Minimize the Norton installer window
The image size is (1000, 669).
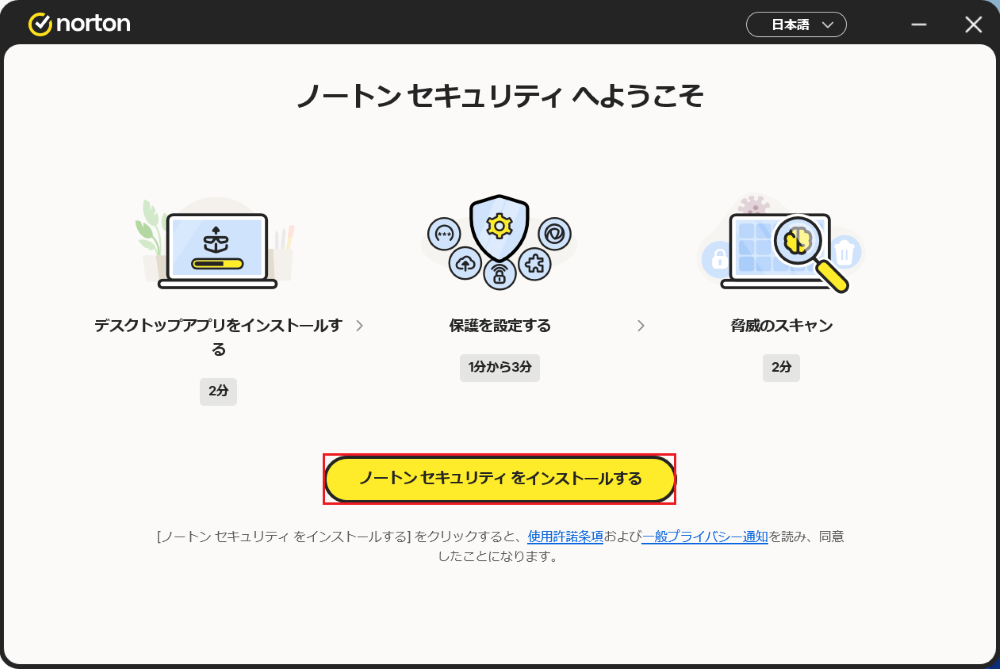point(918,25)
